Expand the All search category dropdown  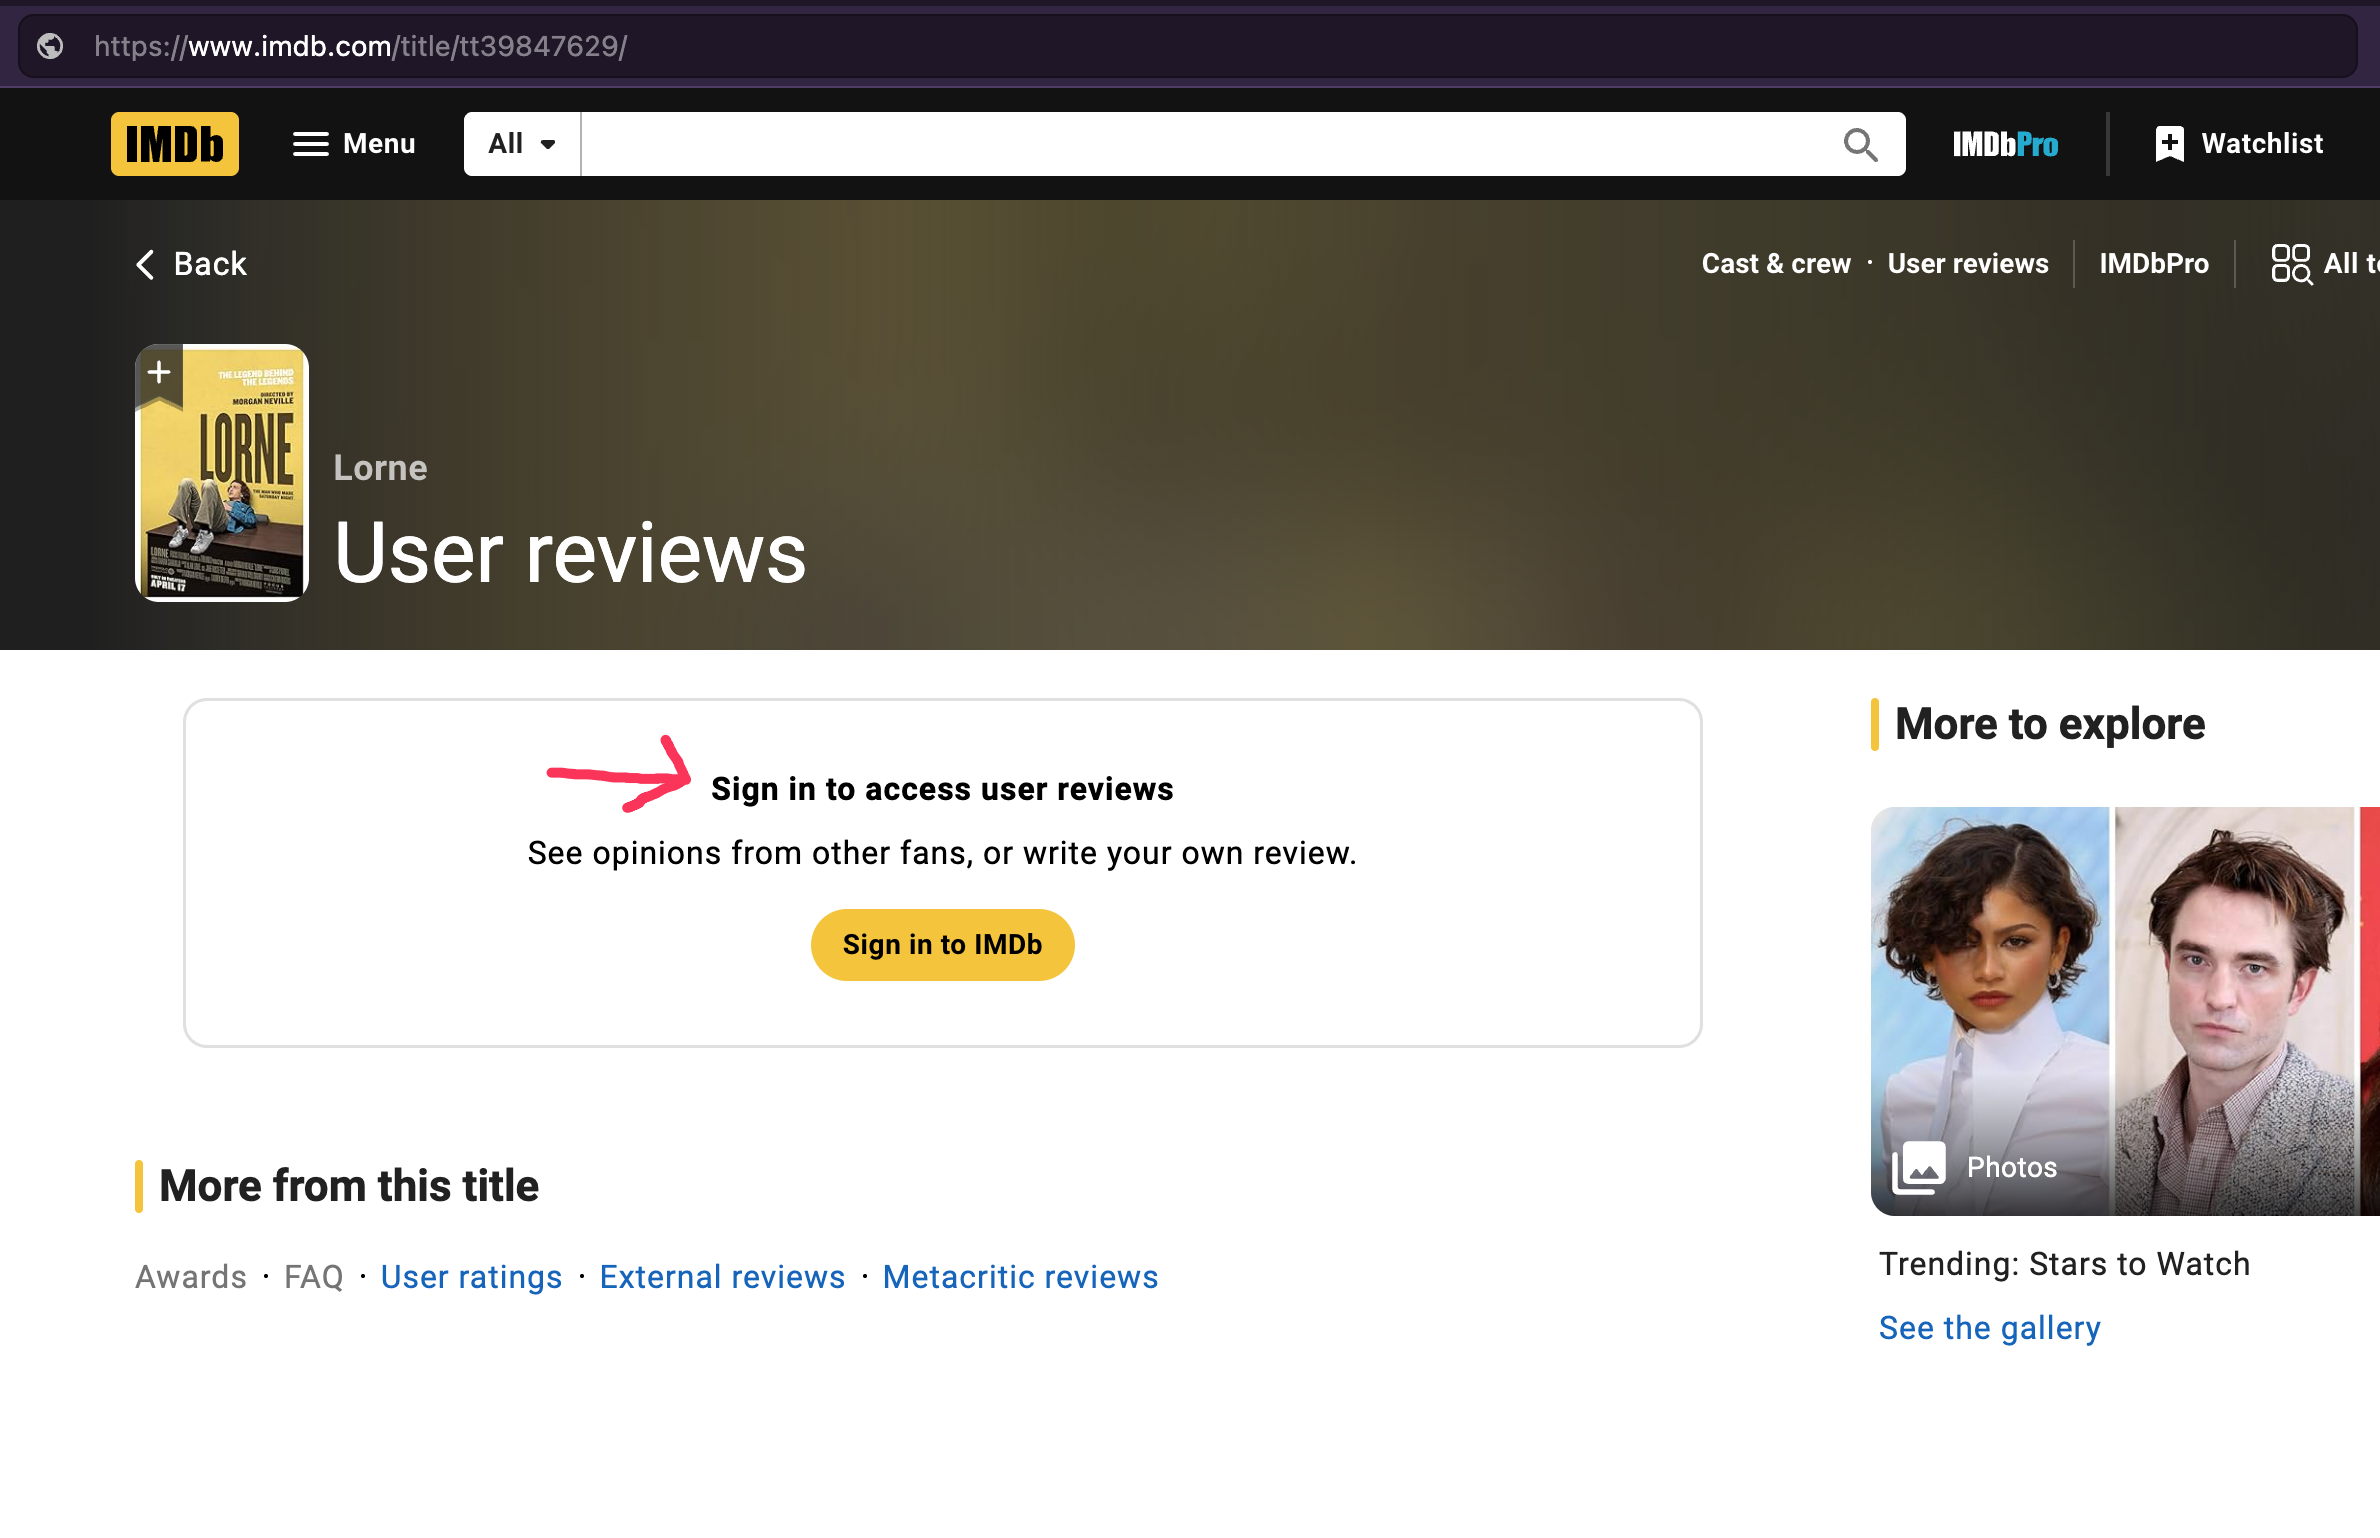pos(521,144)
